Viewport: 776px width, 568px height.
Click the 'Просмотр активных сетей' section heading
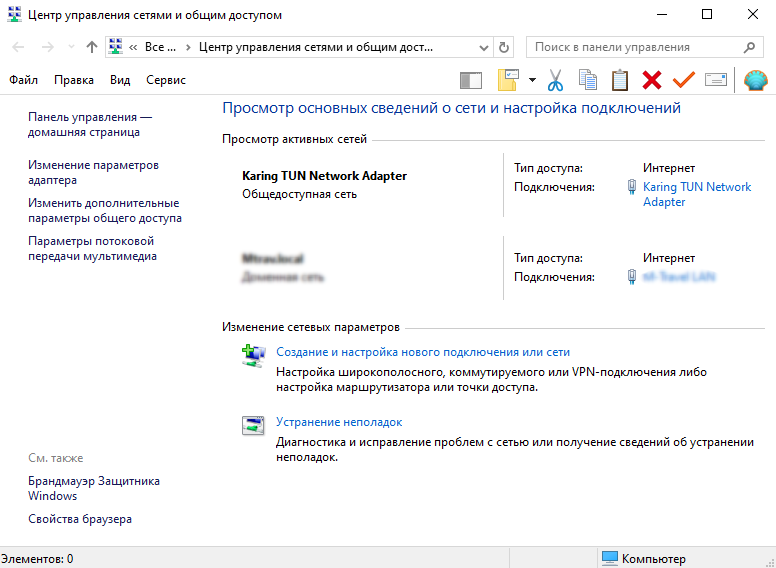point(294,139)
